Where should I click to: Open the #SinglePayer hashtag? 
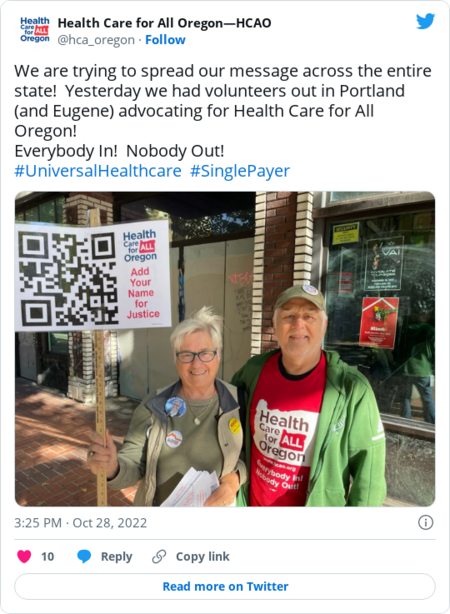pos(240,171)
